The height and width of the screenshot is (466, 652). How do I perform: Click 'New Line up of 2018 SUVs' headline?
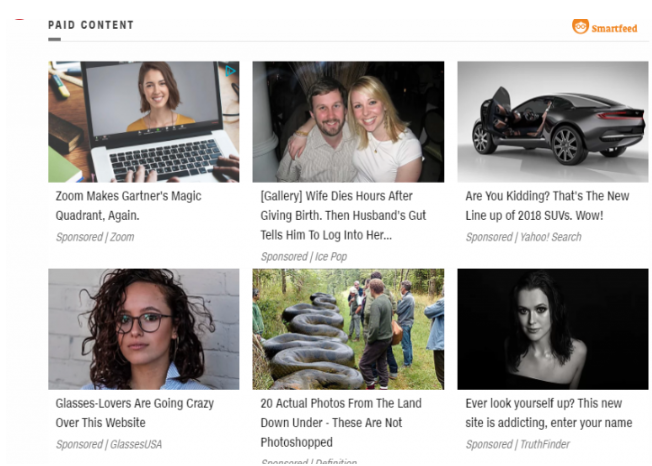[x=547, y=205]
